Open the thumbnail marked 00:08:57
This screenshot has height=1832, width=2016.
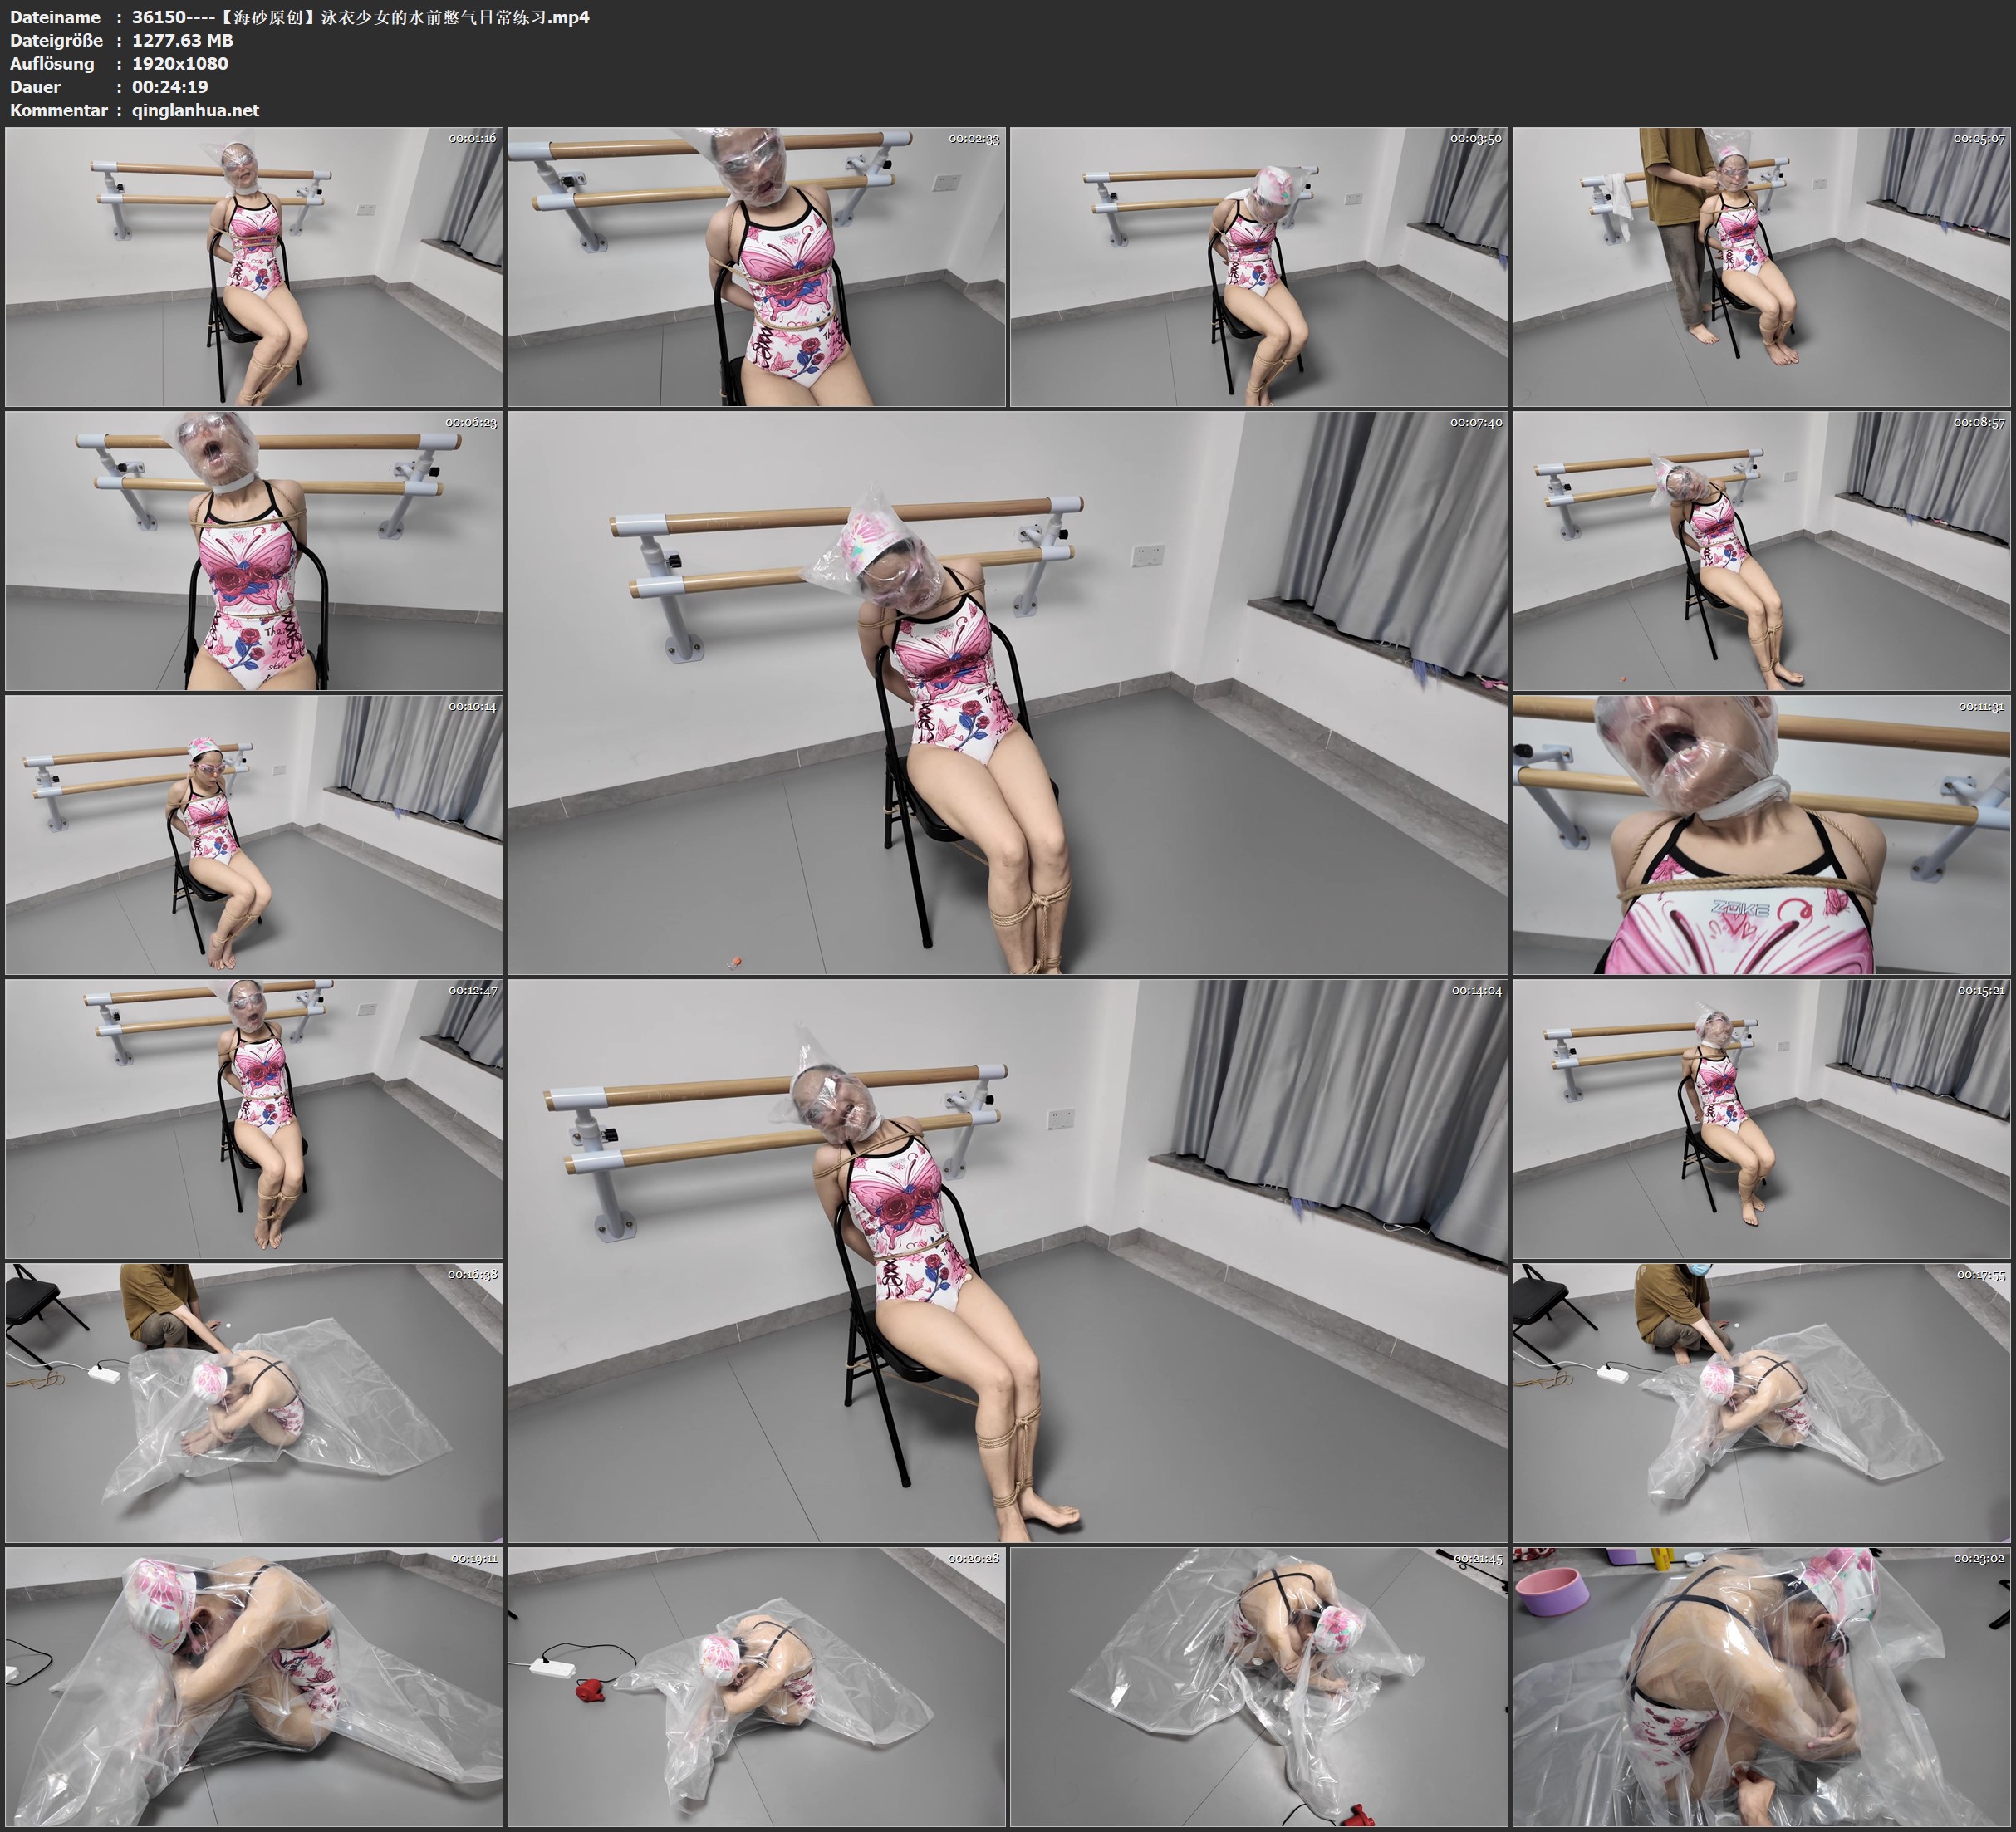pyautogui.click(x=1760, y=550)
